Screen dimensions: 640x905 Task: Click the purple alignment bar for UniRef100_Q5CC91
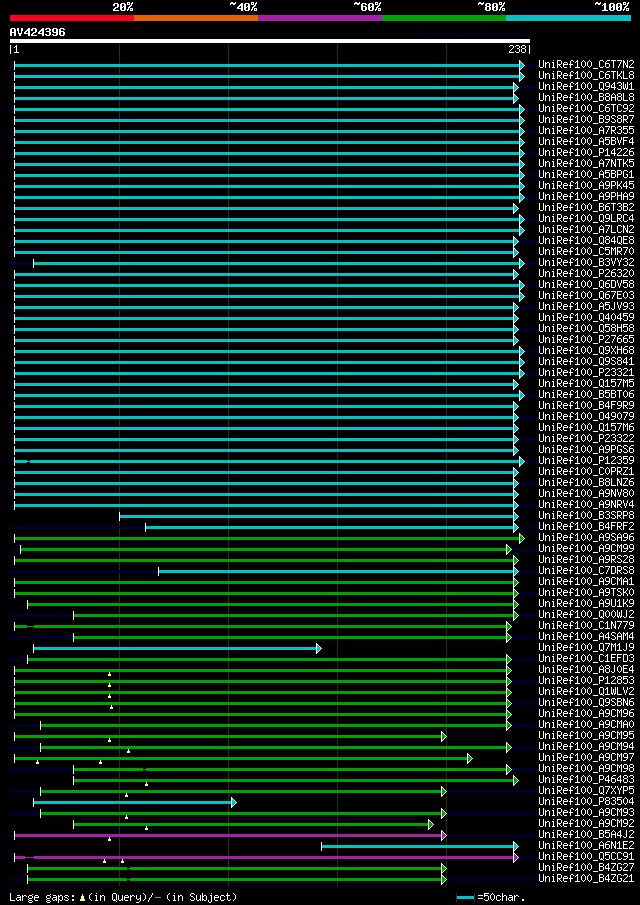(x=266, y=857)
